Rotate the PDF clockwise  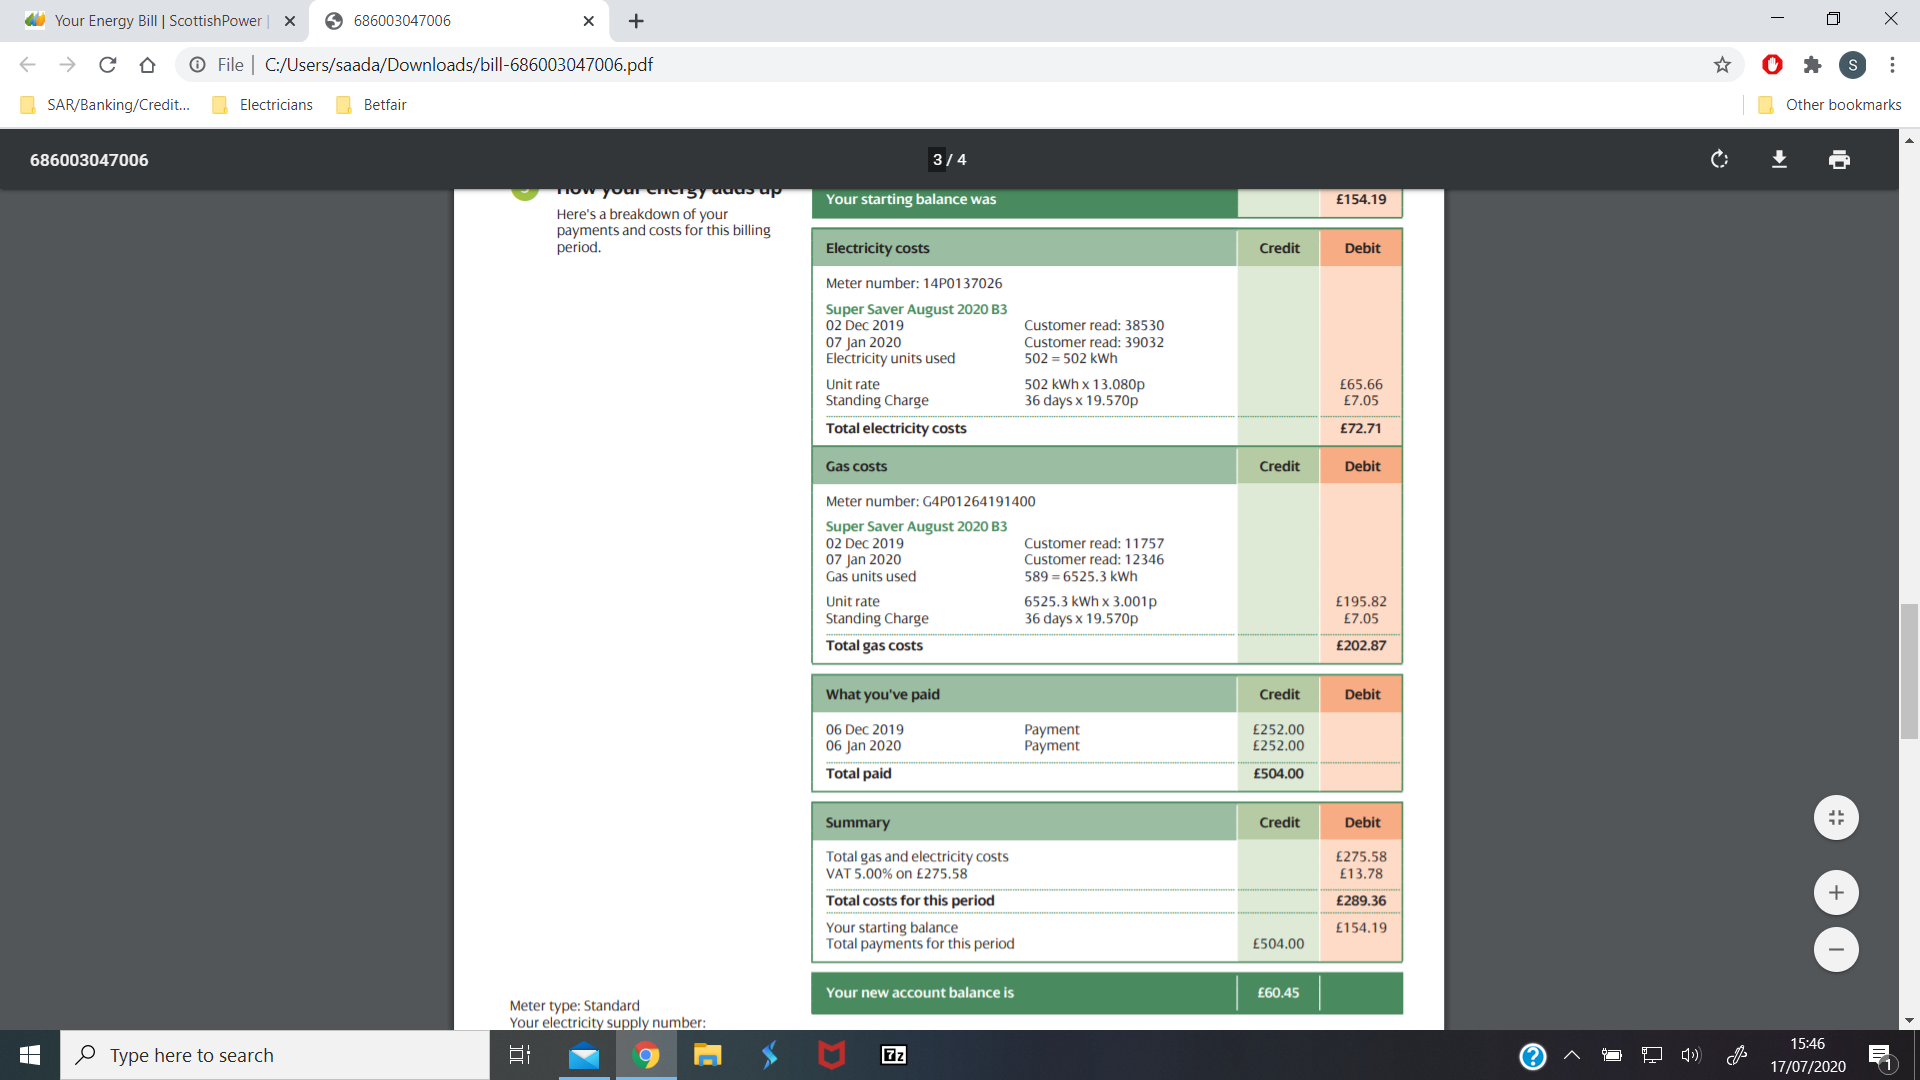(x=1719, y=160)
